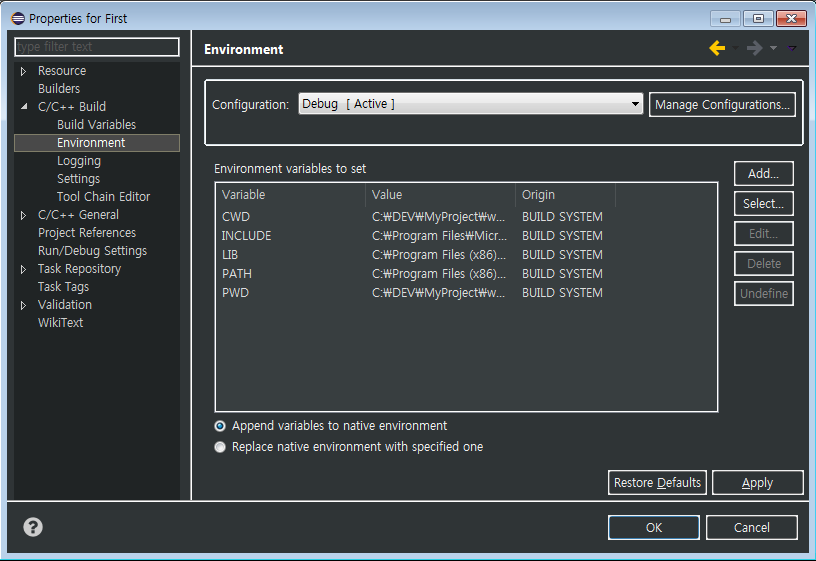This screenshot has width=816, height=561.
Task: Open the Configuration combo box
Action: pos(470,104)
